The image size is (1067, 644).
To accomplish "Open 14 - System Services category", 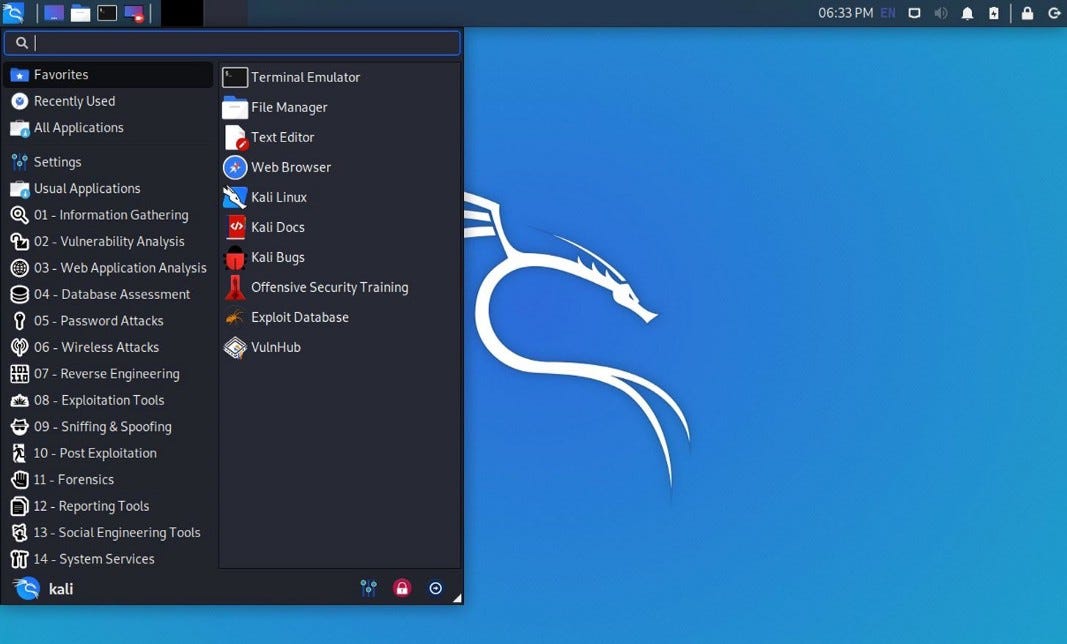I will click(108, 560).
